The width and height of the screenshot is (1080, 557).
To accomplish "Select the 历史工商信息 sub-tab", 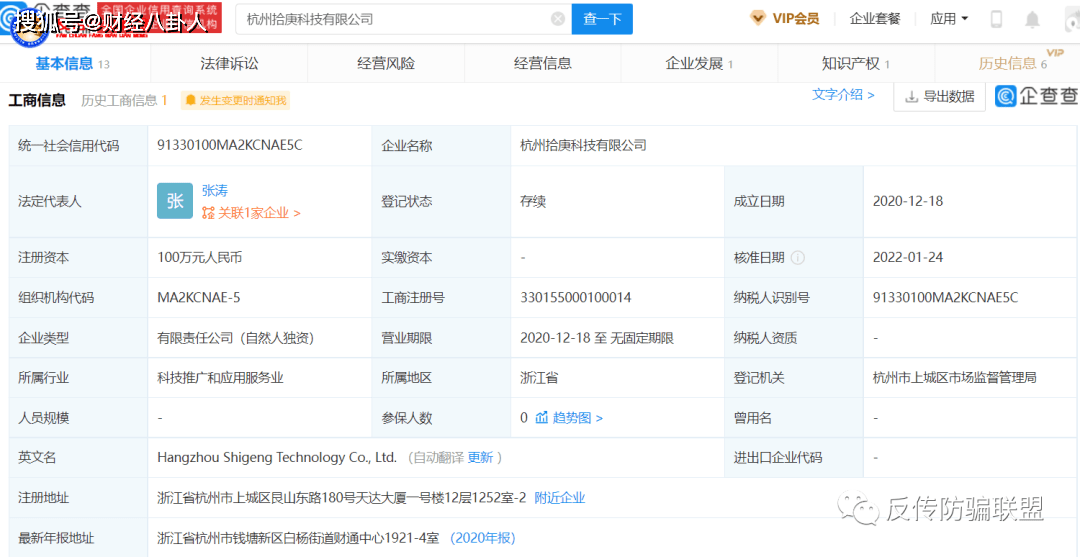I will point(123,100).
